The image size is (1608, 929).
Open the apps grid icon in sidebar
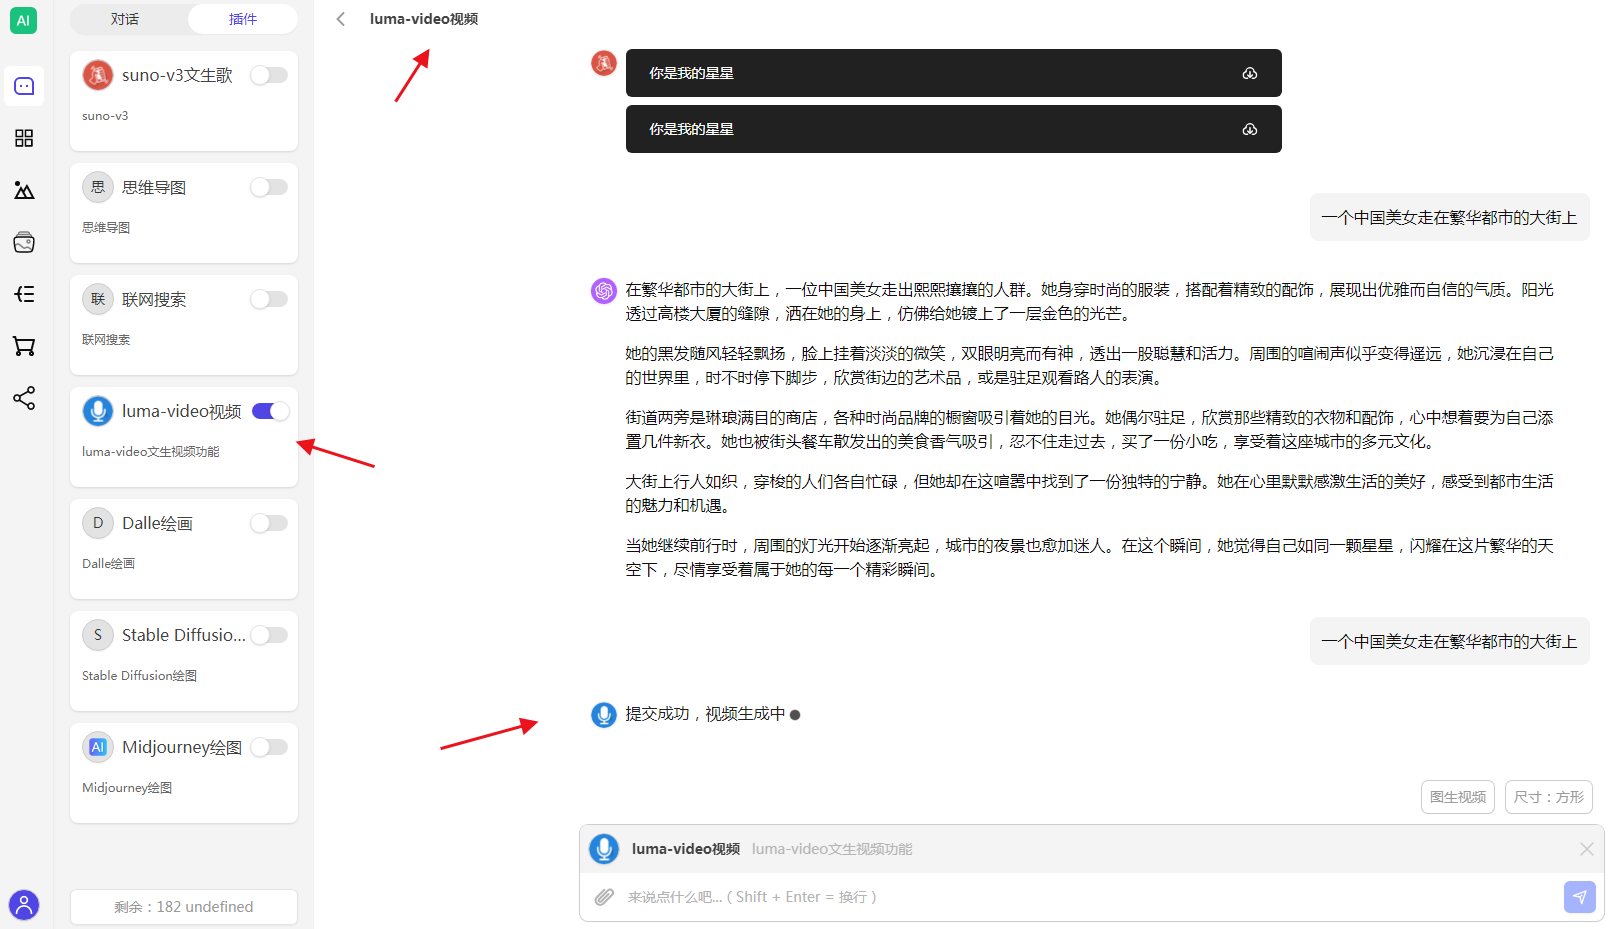point(24,138)
